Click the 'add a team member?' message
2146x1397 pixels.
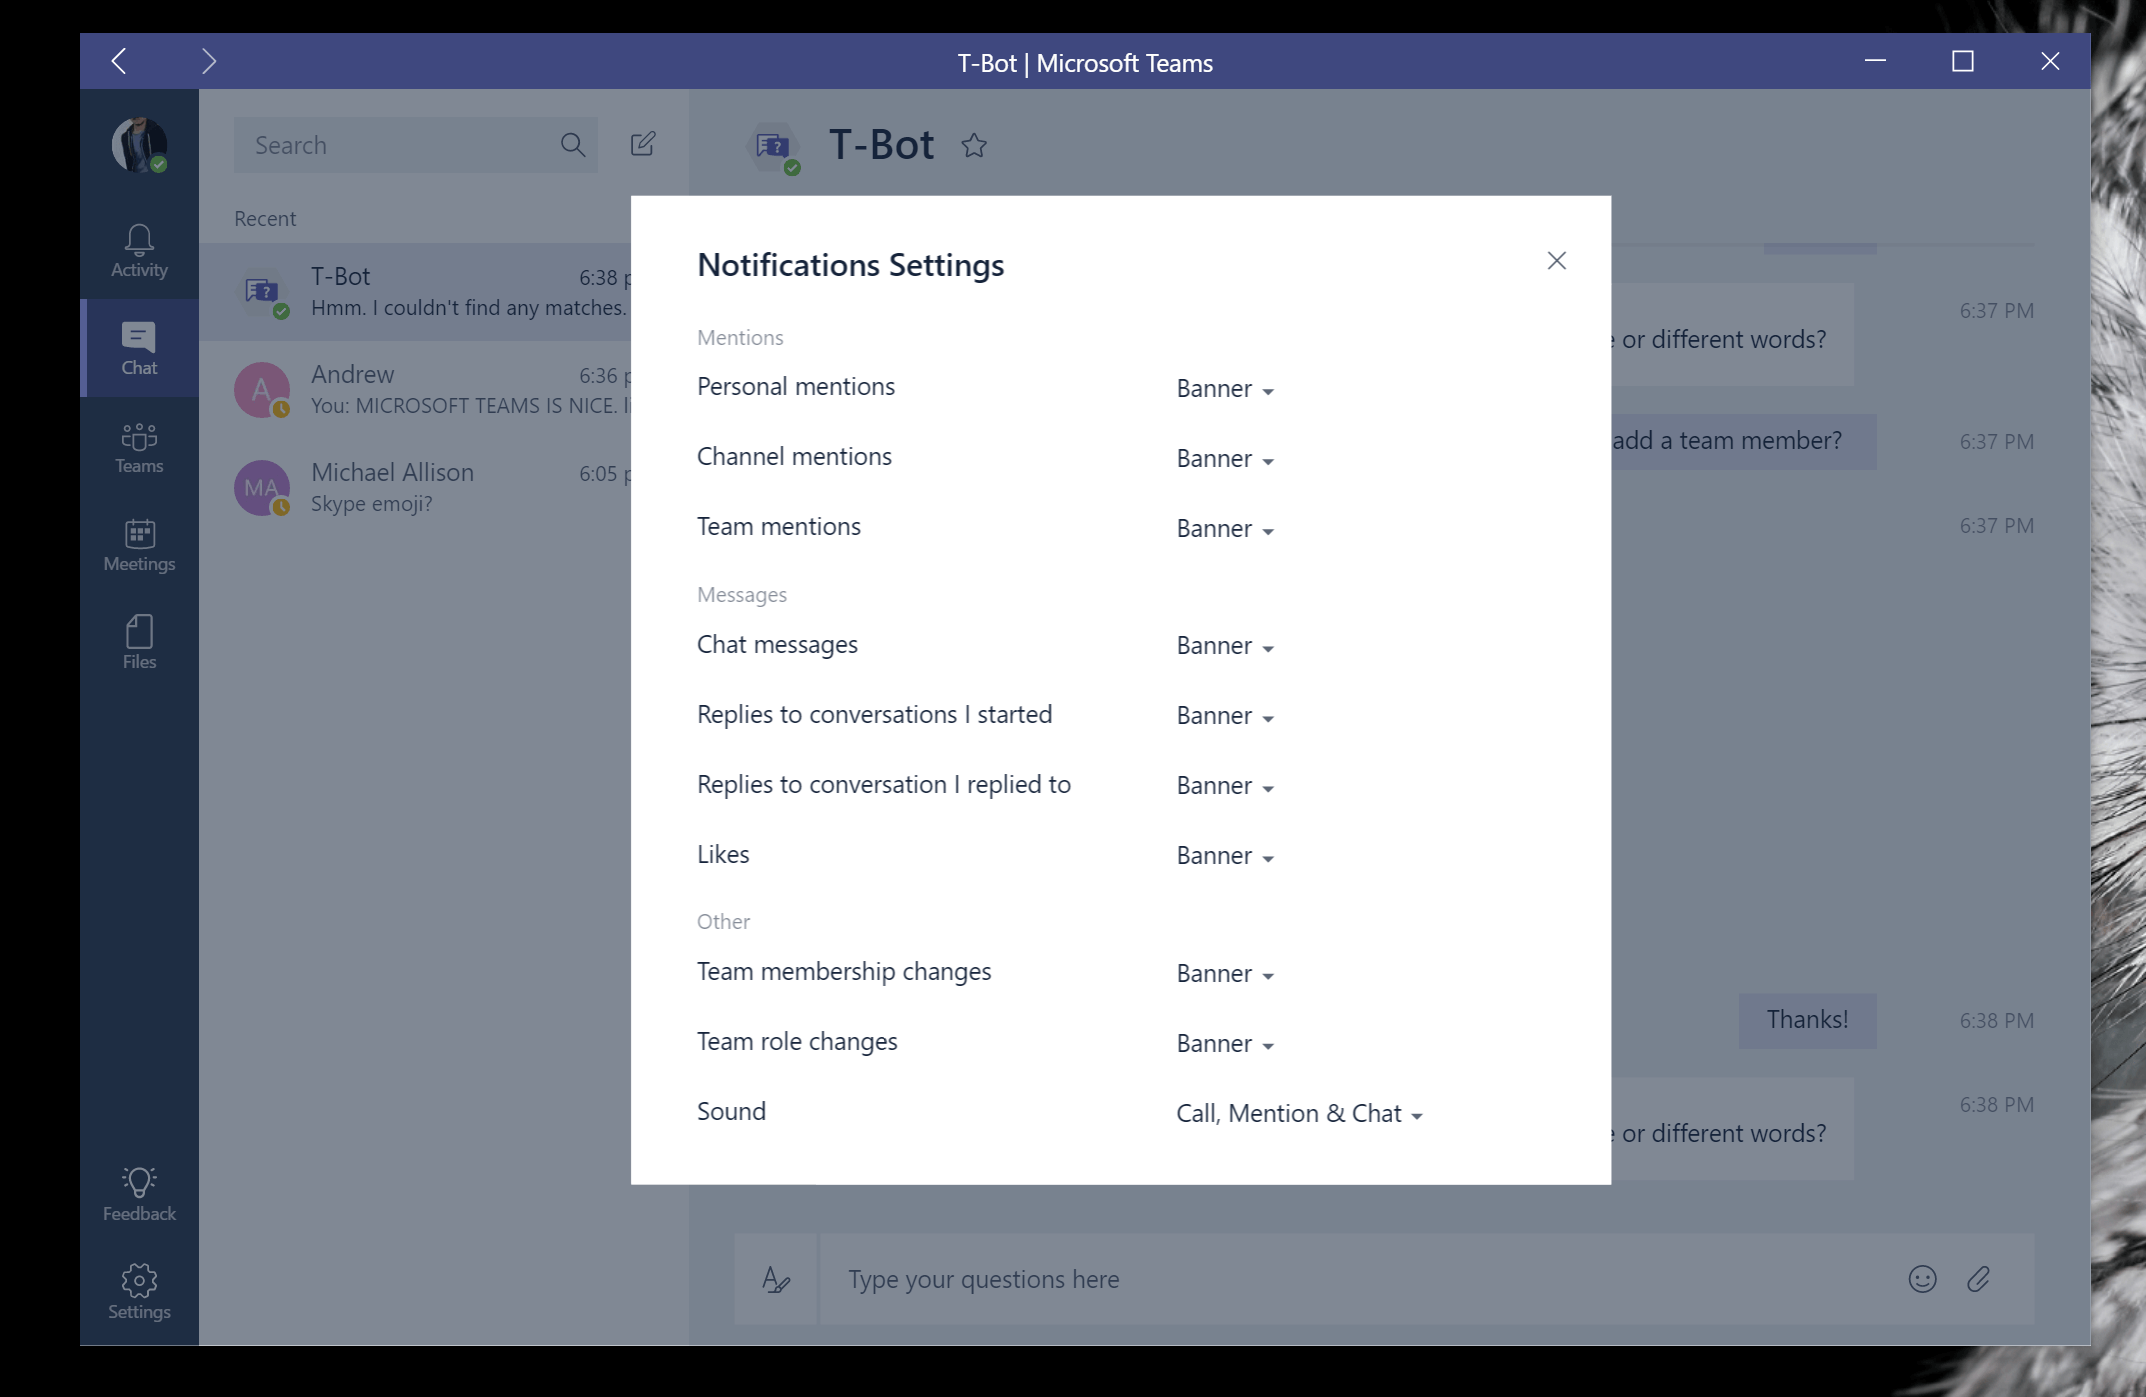(x=1743, y=441)
